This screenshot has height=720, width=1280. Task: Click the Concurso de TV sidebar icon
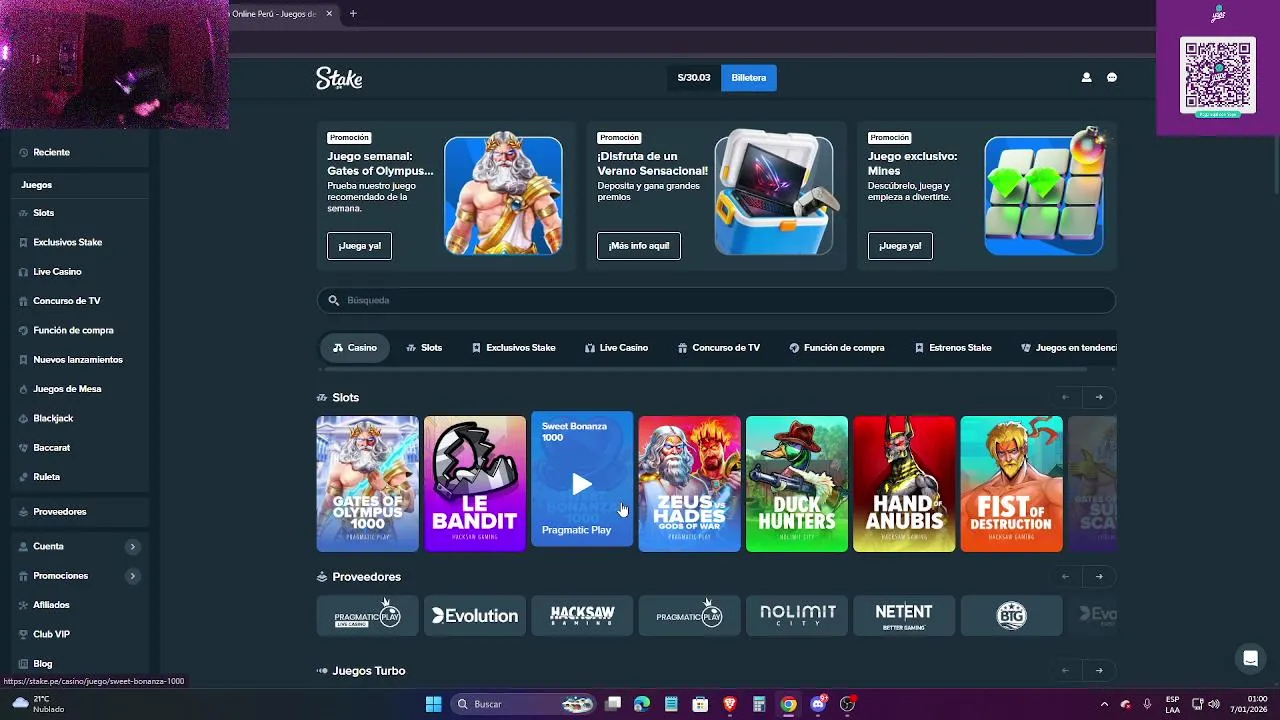pyautogui.click(x=23, y=301)
